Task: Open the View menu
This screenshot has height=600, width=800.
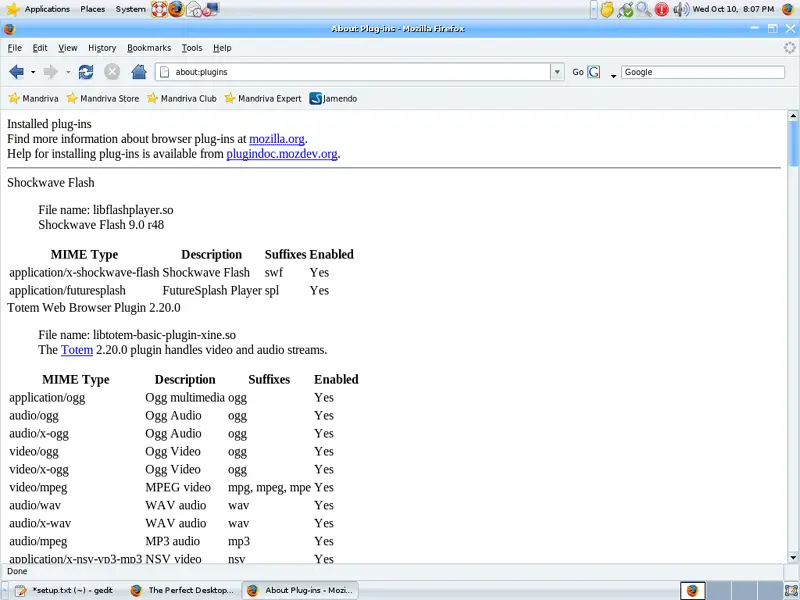Action: 67,48
